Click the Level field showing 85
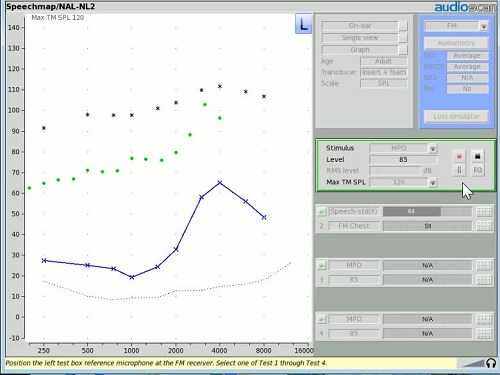 403,160
